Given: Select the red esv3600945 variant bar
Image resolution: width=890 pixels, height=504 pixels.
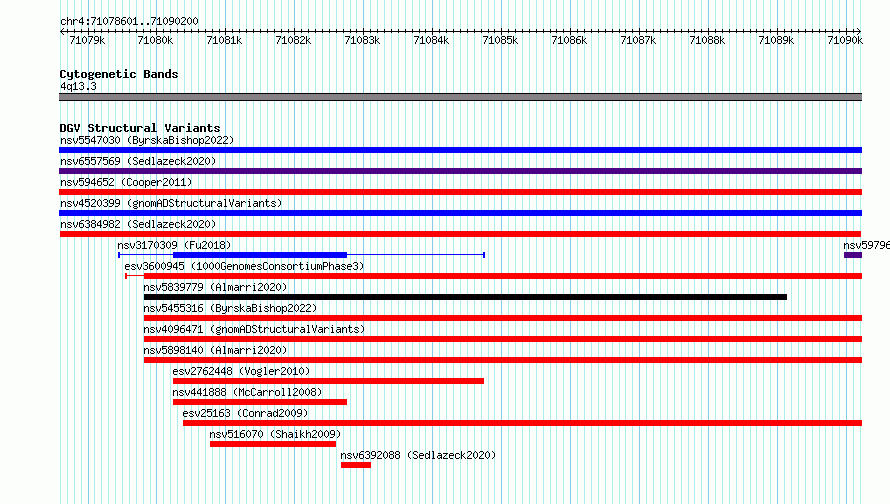Looking at the screenshot, I should pos(503,276).
